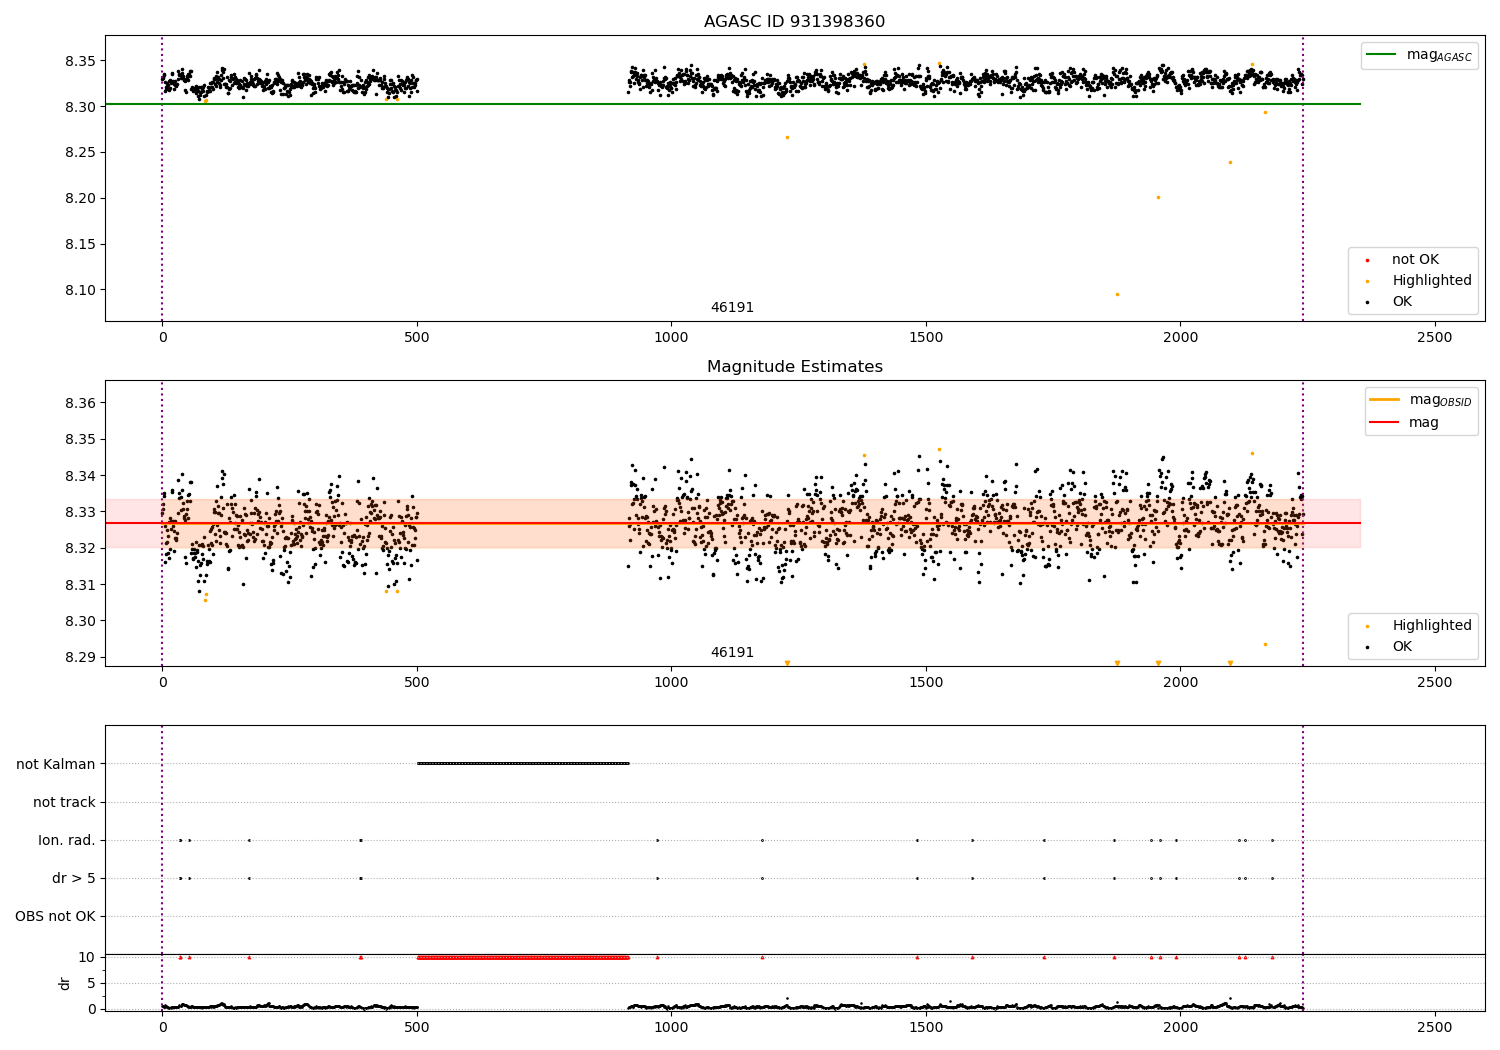Click the 2000 x-tick under bottom panel
Screen dimensions: 1500x1050
tap(1180, 1028)
